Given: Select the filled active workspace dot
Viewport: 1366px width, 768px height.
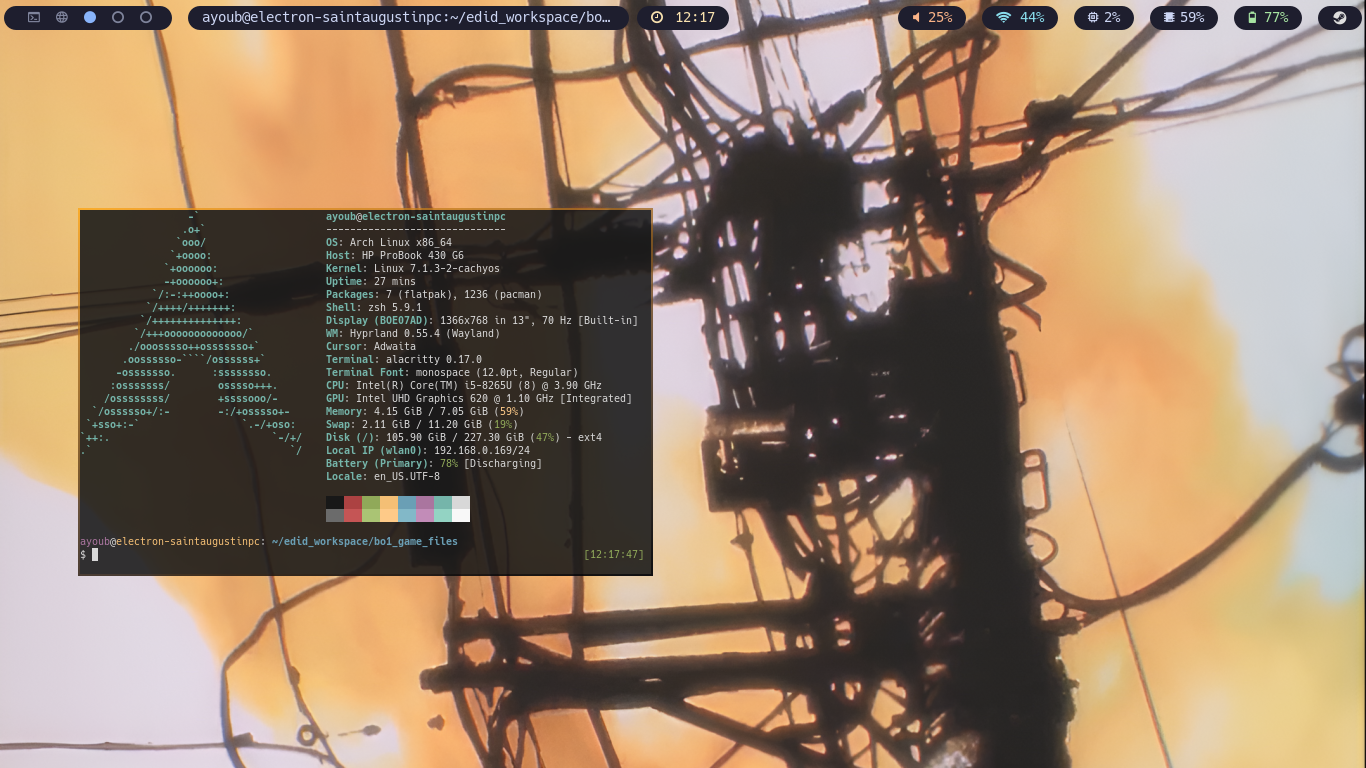Looking at the screenshot, I should pos(90,18).
